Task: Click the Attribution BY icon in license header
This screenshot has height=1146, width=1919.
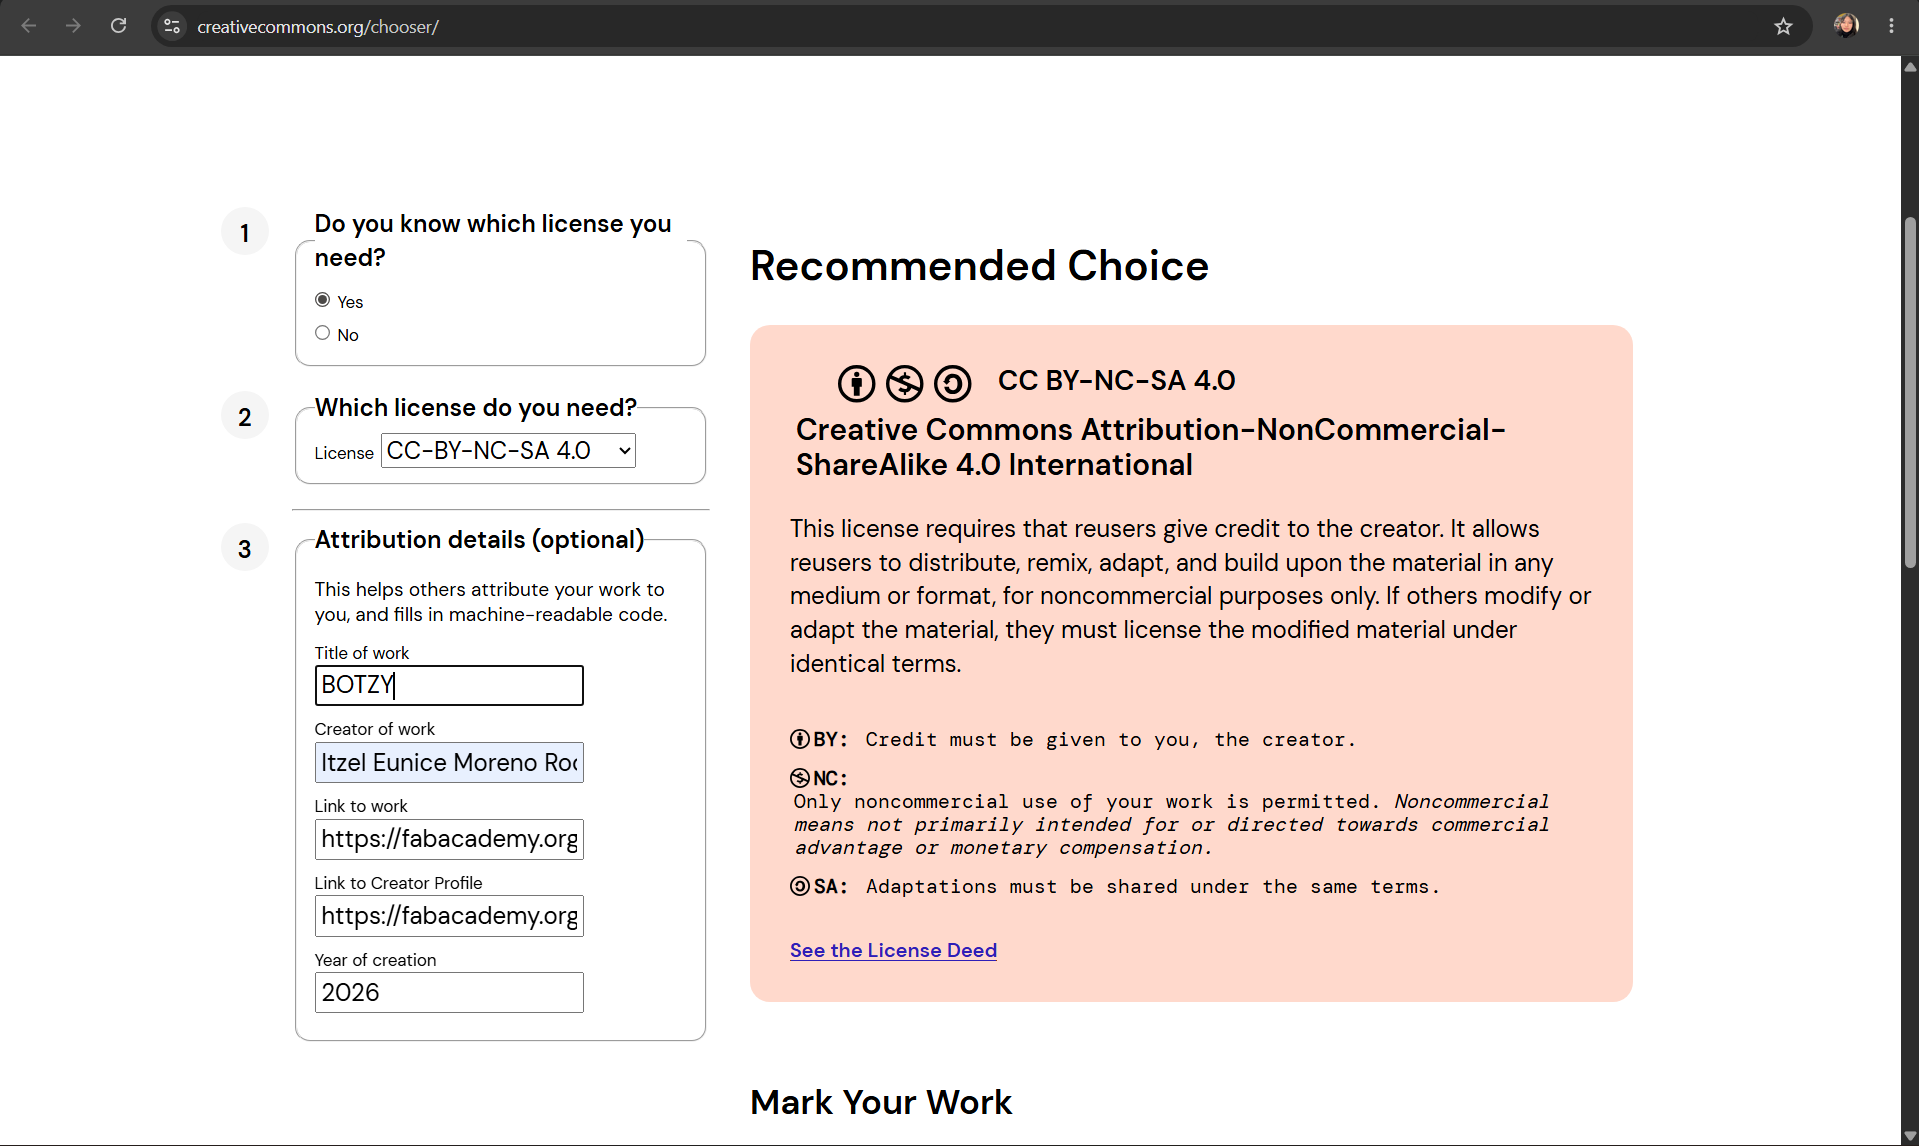Action: (856, 383)
